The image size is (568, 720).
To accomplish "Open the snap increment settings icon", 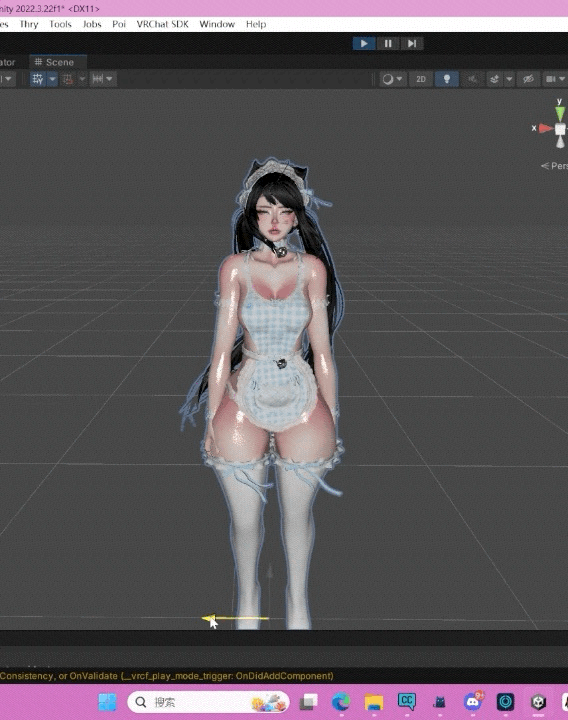I will click(x=98, y=79).
